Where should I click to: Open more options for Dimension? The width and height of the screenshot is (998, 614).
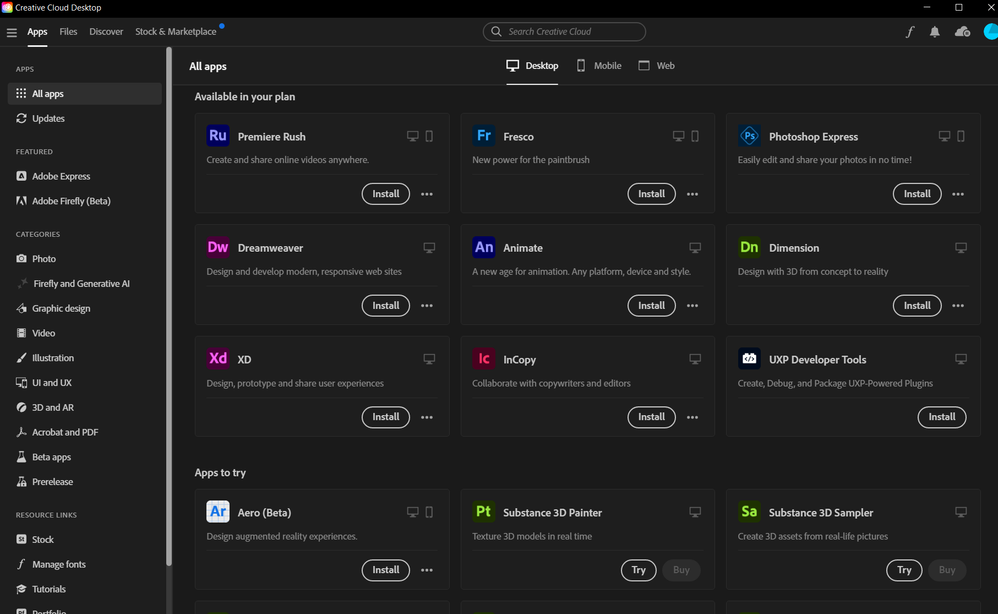pyautogui.click(x=958, y=305)
